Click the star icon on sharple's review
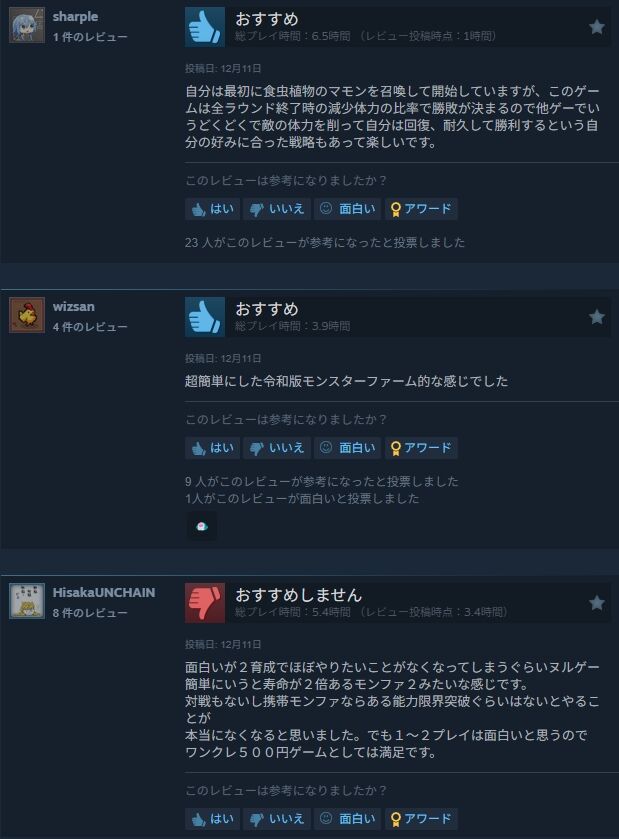 pos(597,27)
